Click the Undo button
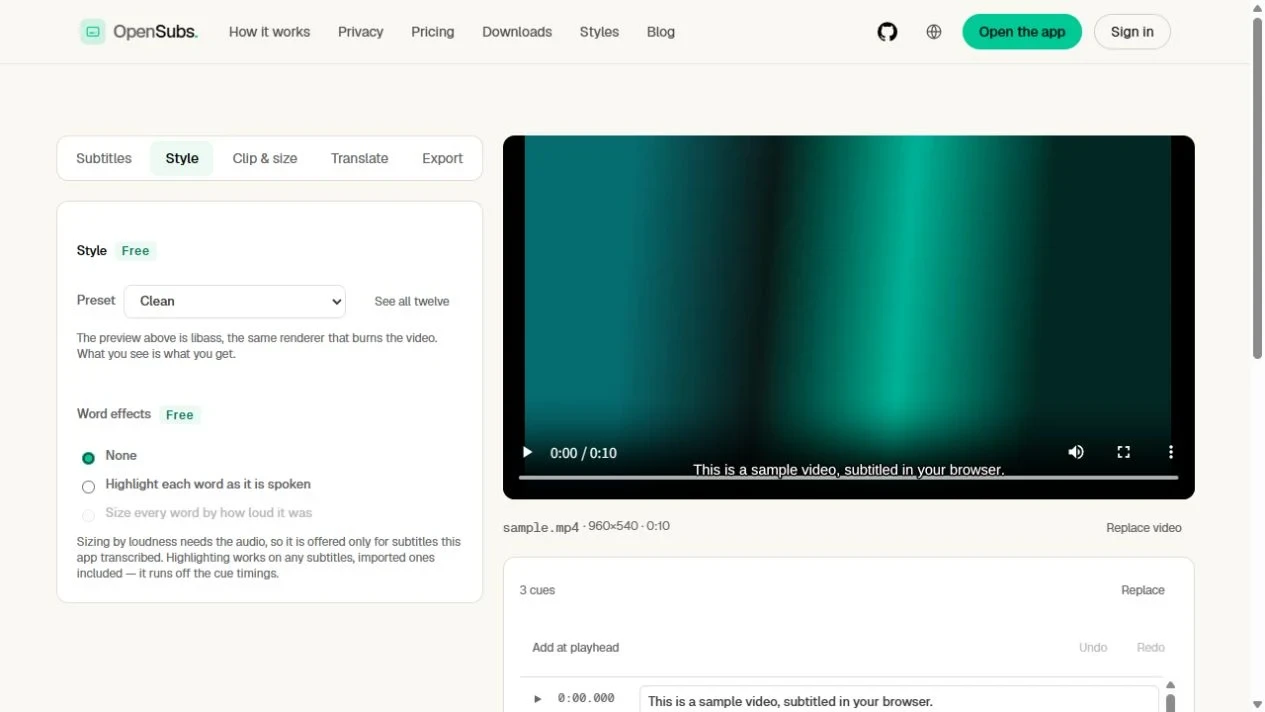This screenshot has width=1265, height=712. pos(1093,648)
